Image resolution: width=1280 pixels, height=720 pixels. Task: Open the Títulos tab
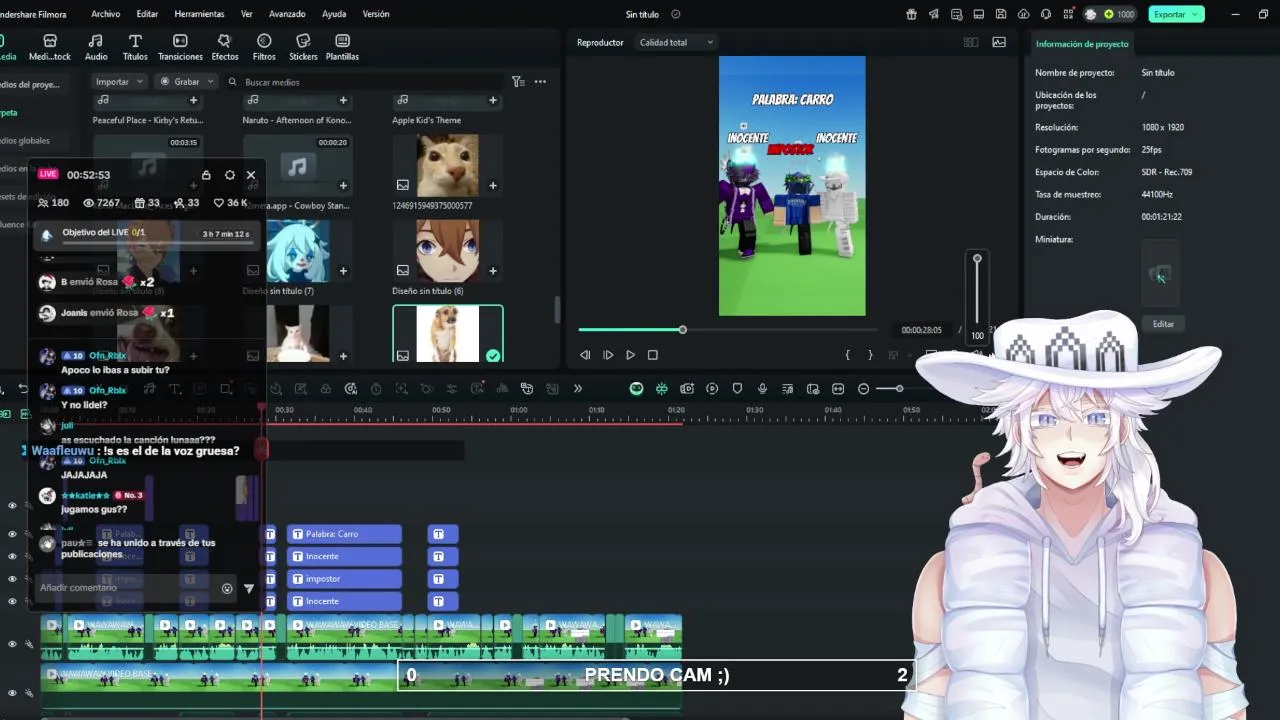coord(135,47)
